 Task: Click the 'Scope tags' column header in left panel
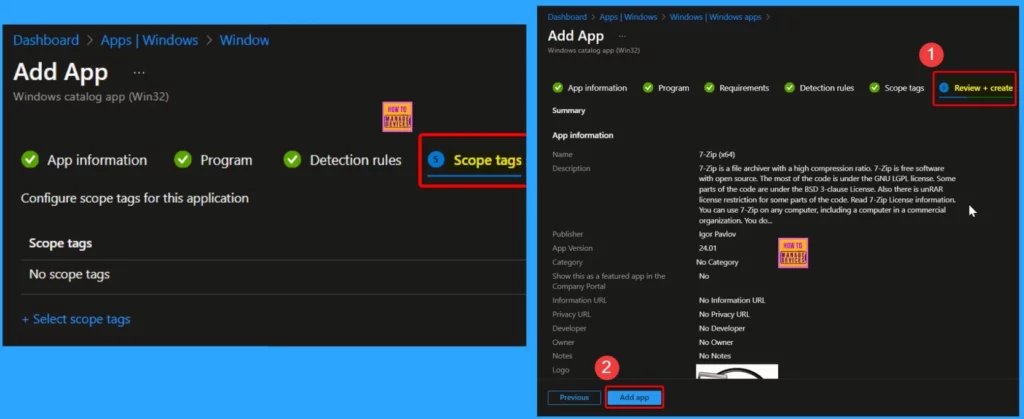click(60, 243)
